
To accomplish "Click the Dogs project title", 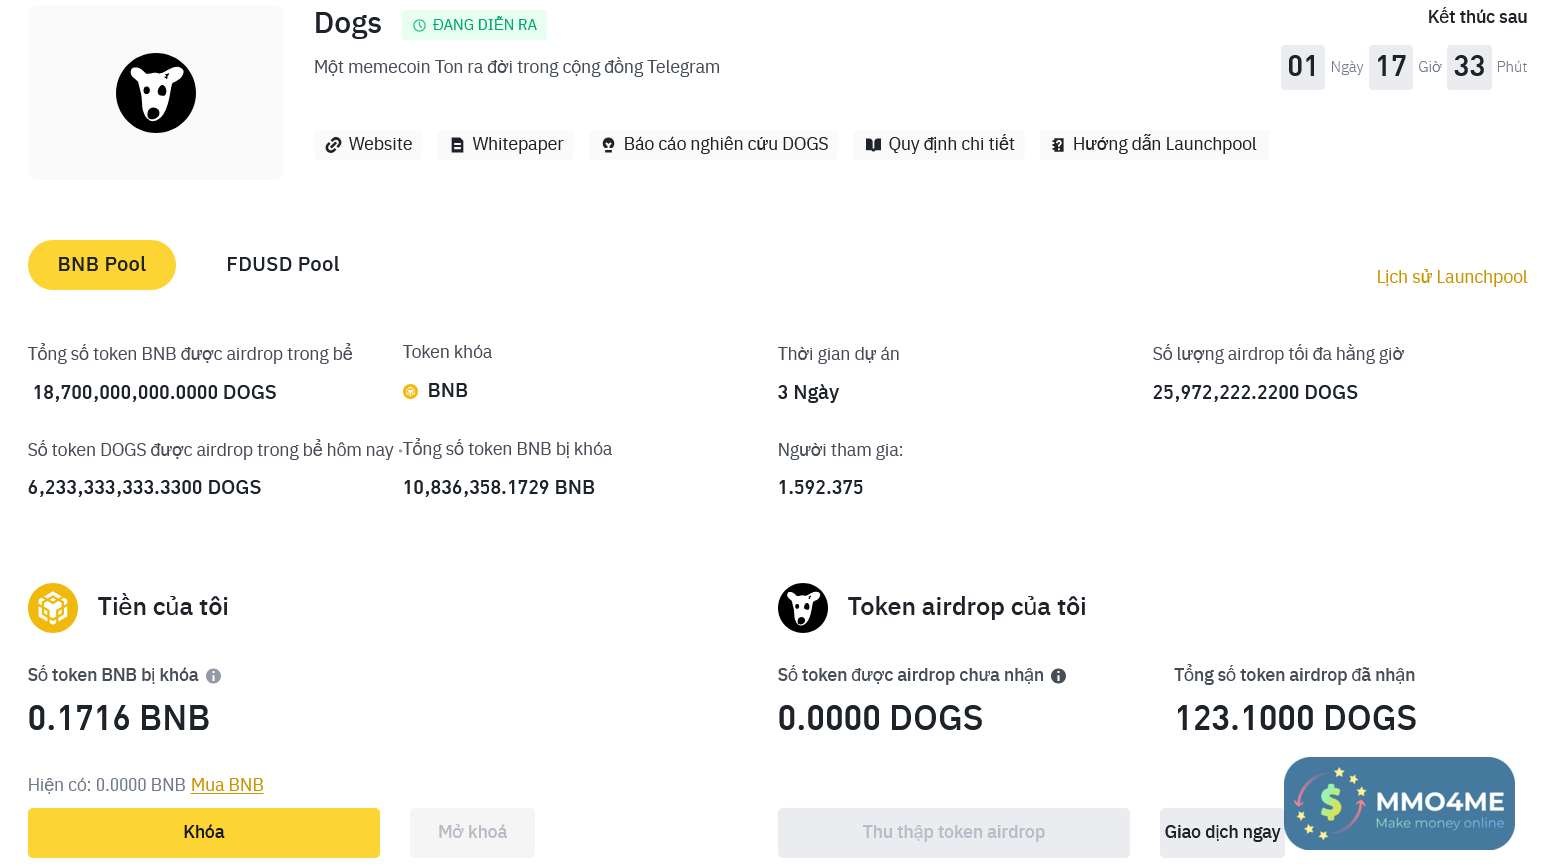I will pyautogui.click(x=348, y=23).
